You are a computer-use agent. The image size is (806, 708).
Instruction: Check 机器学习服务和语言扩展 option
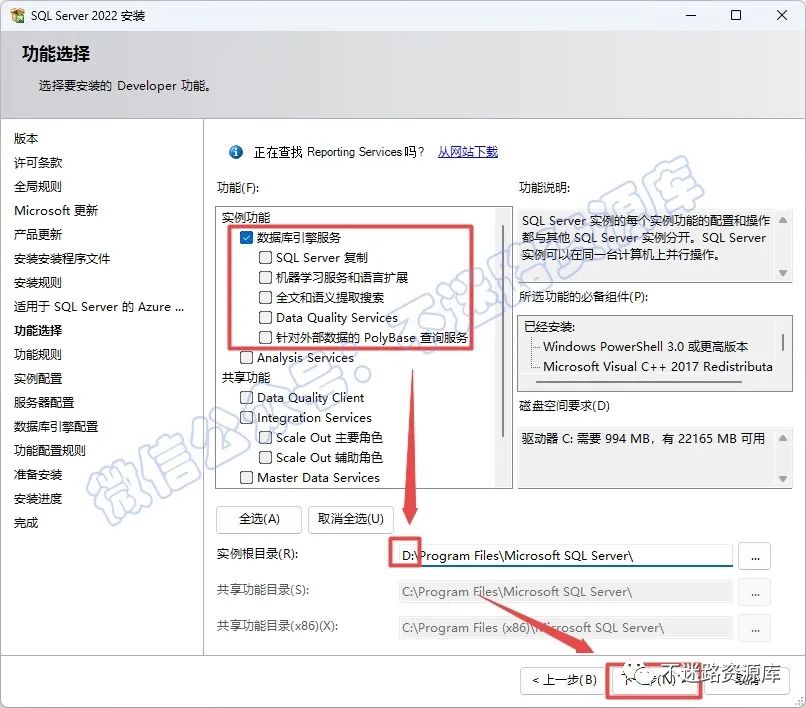pyautogui.click(x=265, y=278)
